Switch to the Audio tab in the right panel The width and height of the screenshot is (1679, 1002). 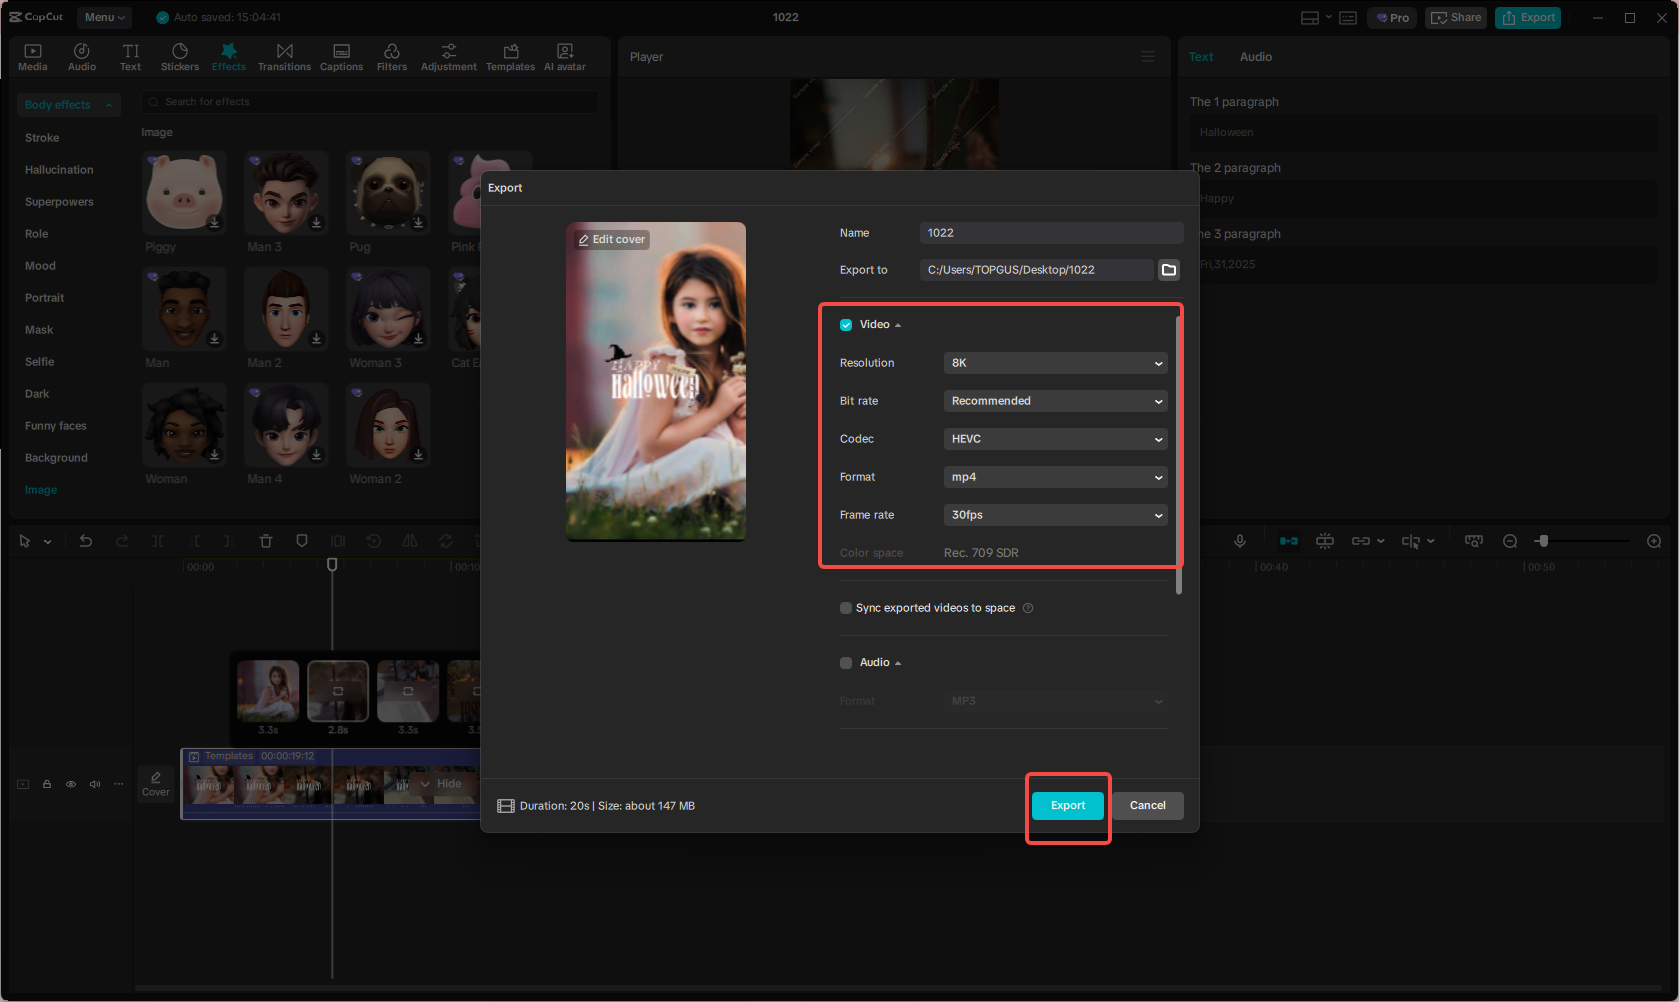(x=1255, y=57)
